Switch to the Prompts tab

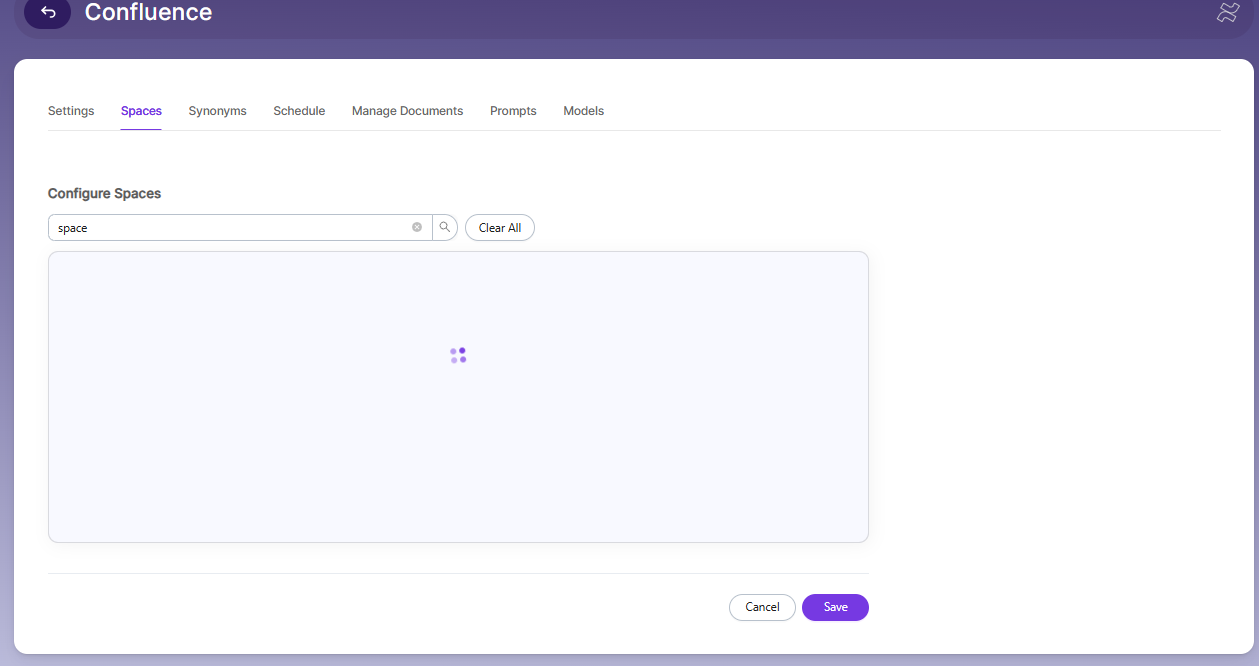(x=513, y=111)
